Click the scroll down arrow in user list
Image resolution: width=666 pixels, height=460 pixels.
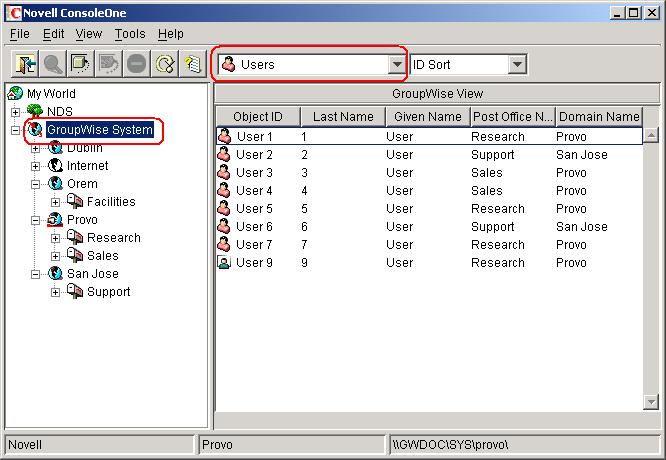(x=651, y=401)
